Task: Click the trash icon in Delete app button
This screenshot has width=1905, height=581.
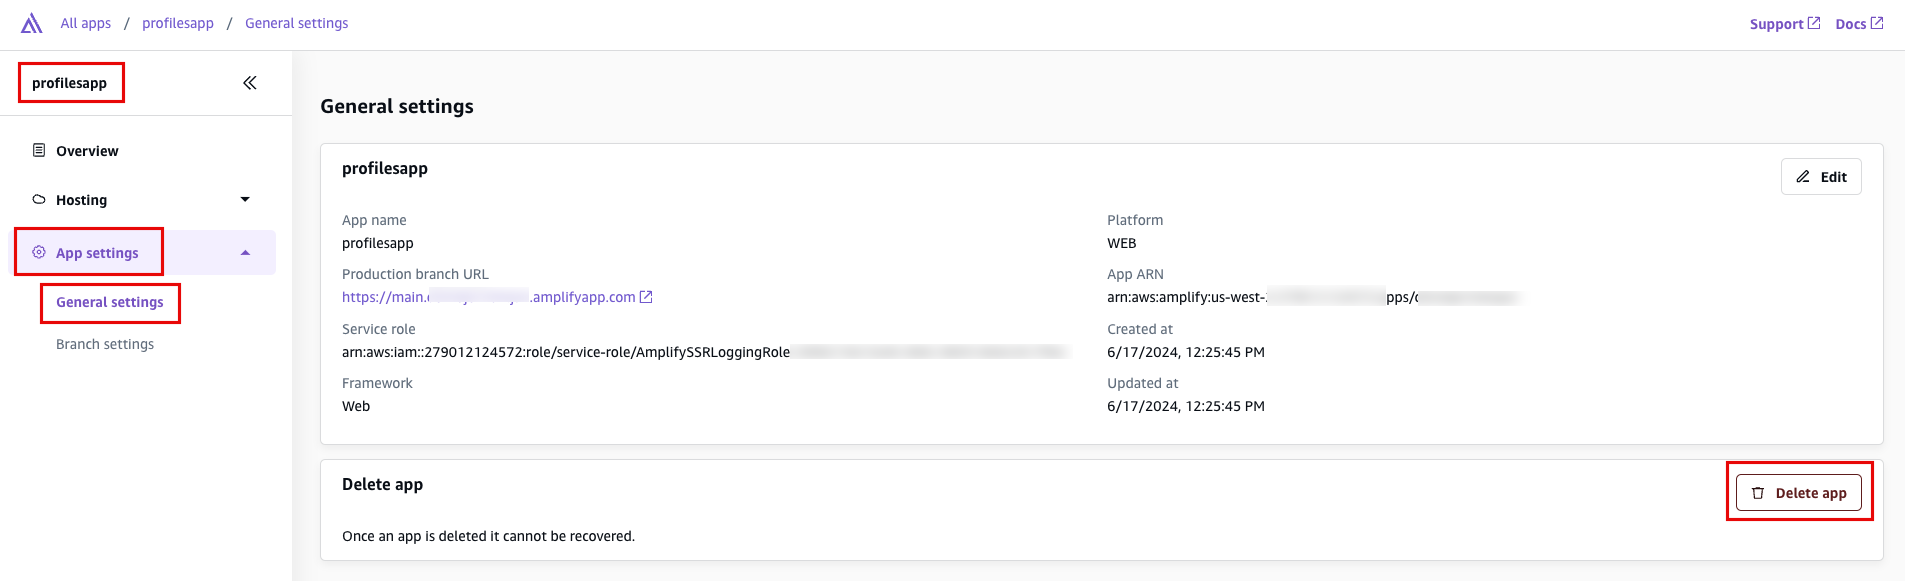Action: 1758,493
